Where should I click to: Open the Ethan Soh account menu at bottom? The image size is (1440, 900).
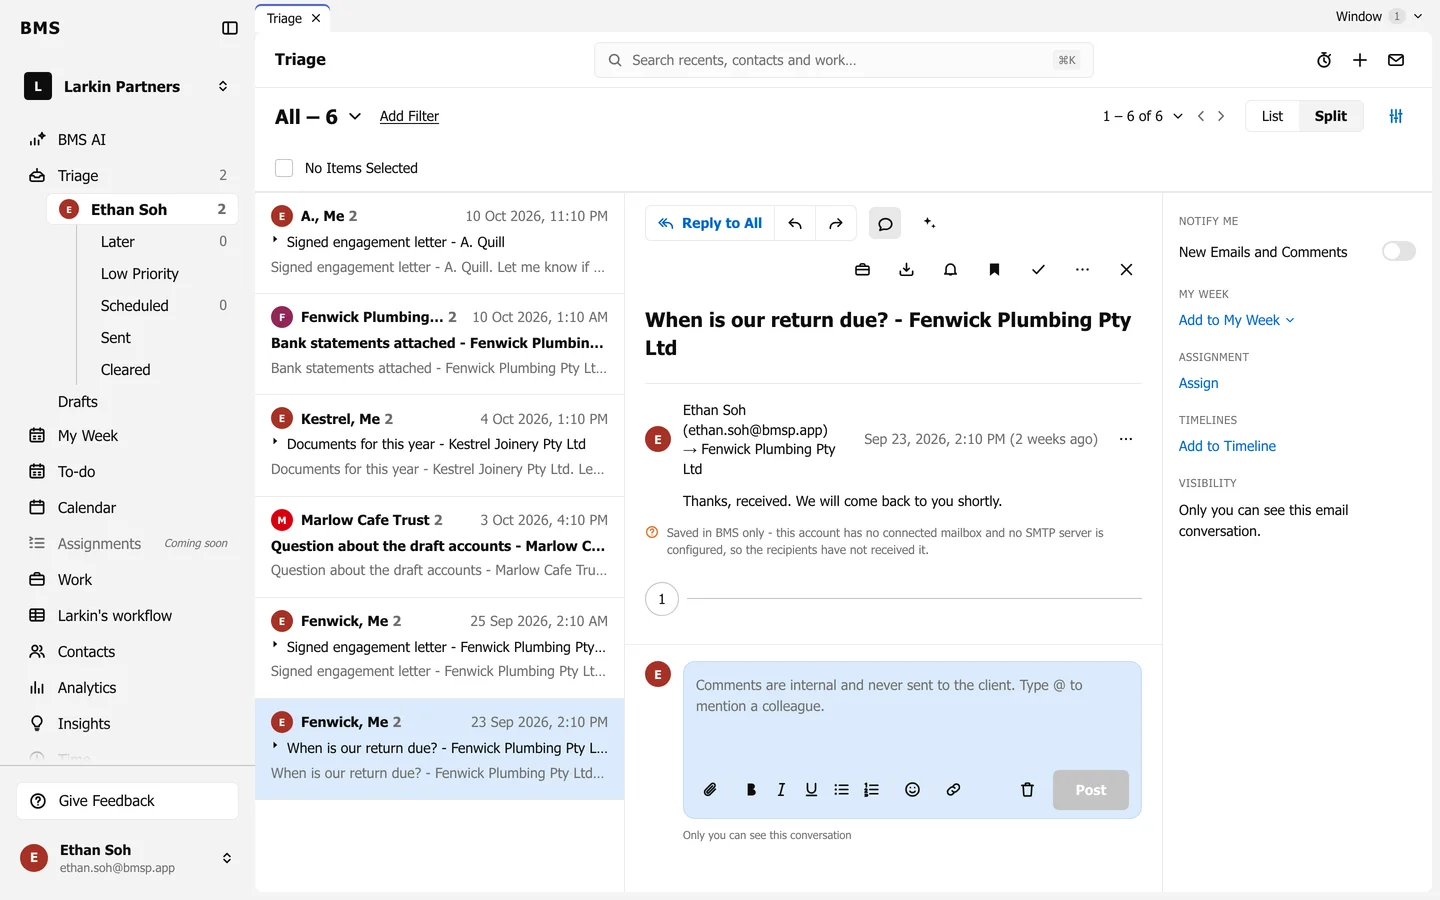point(128,858)
